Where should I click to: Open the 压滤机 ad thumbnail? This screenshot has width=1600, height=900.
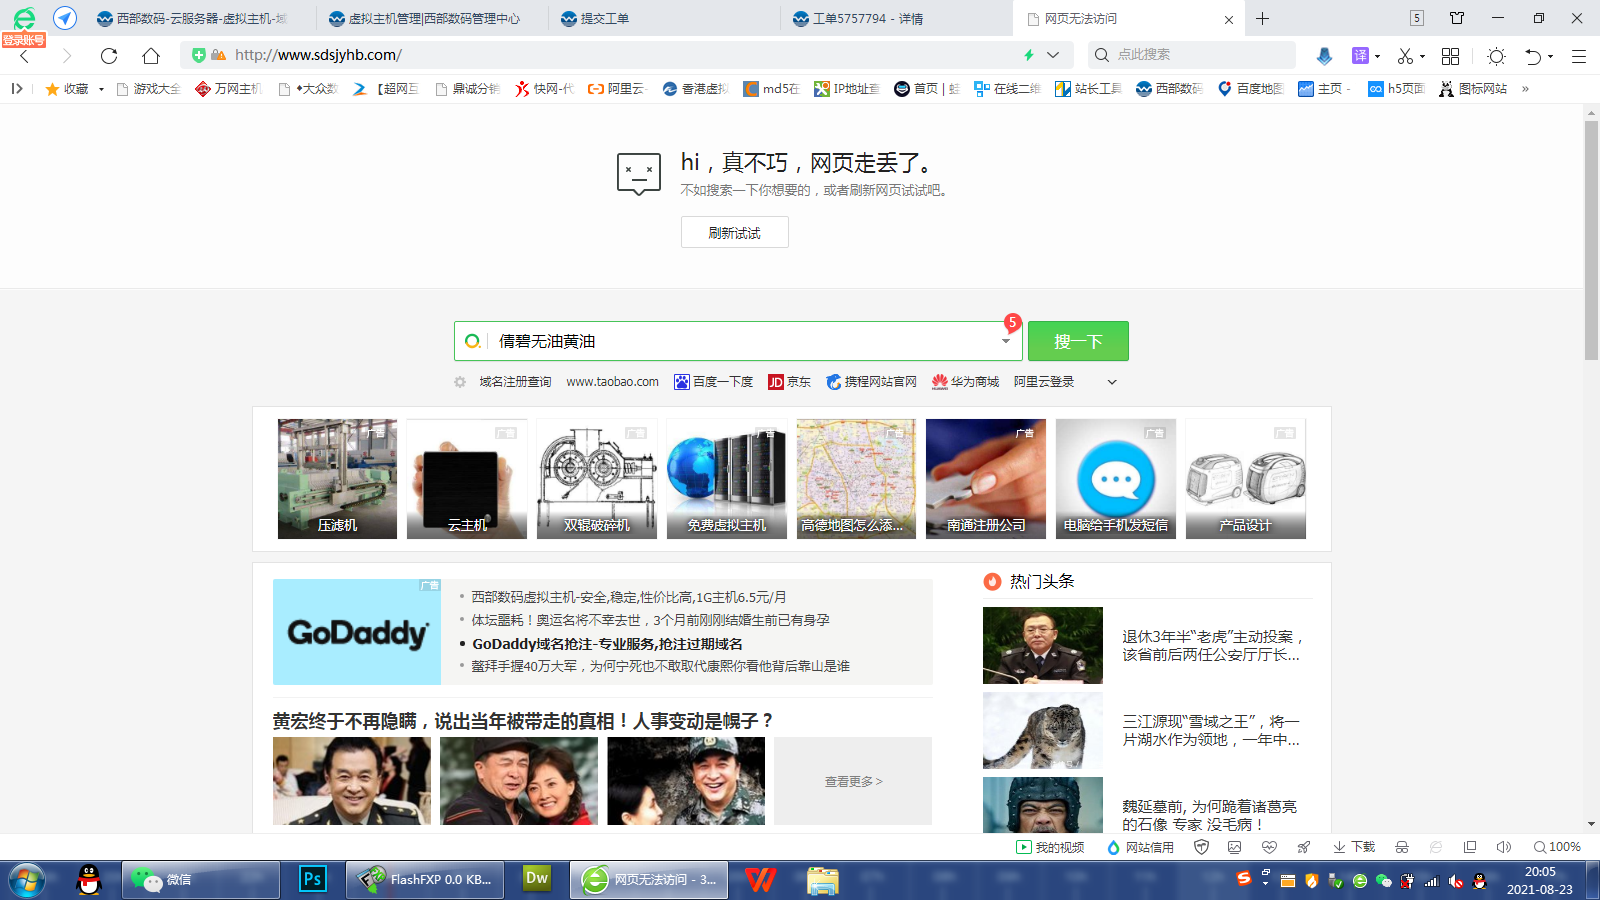click(337, 479)
